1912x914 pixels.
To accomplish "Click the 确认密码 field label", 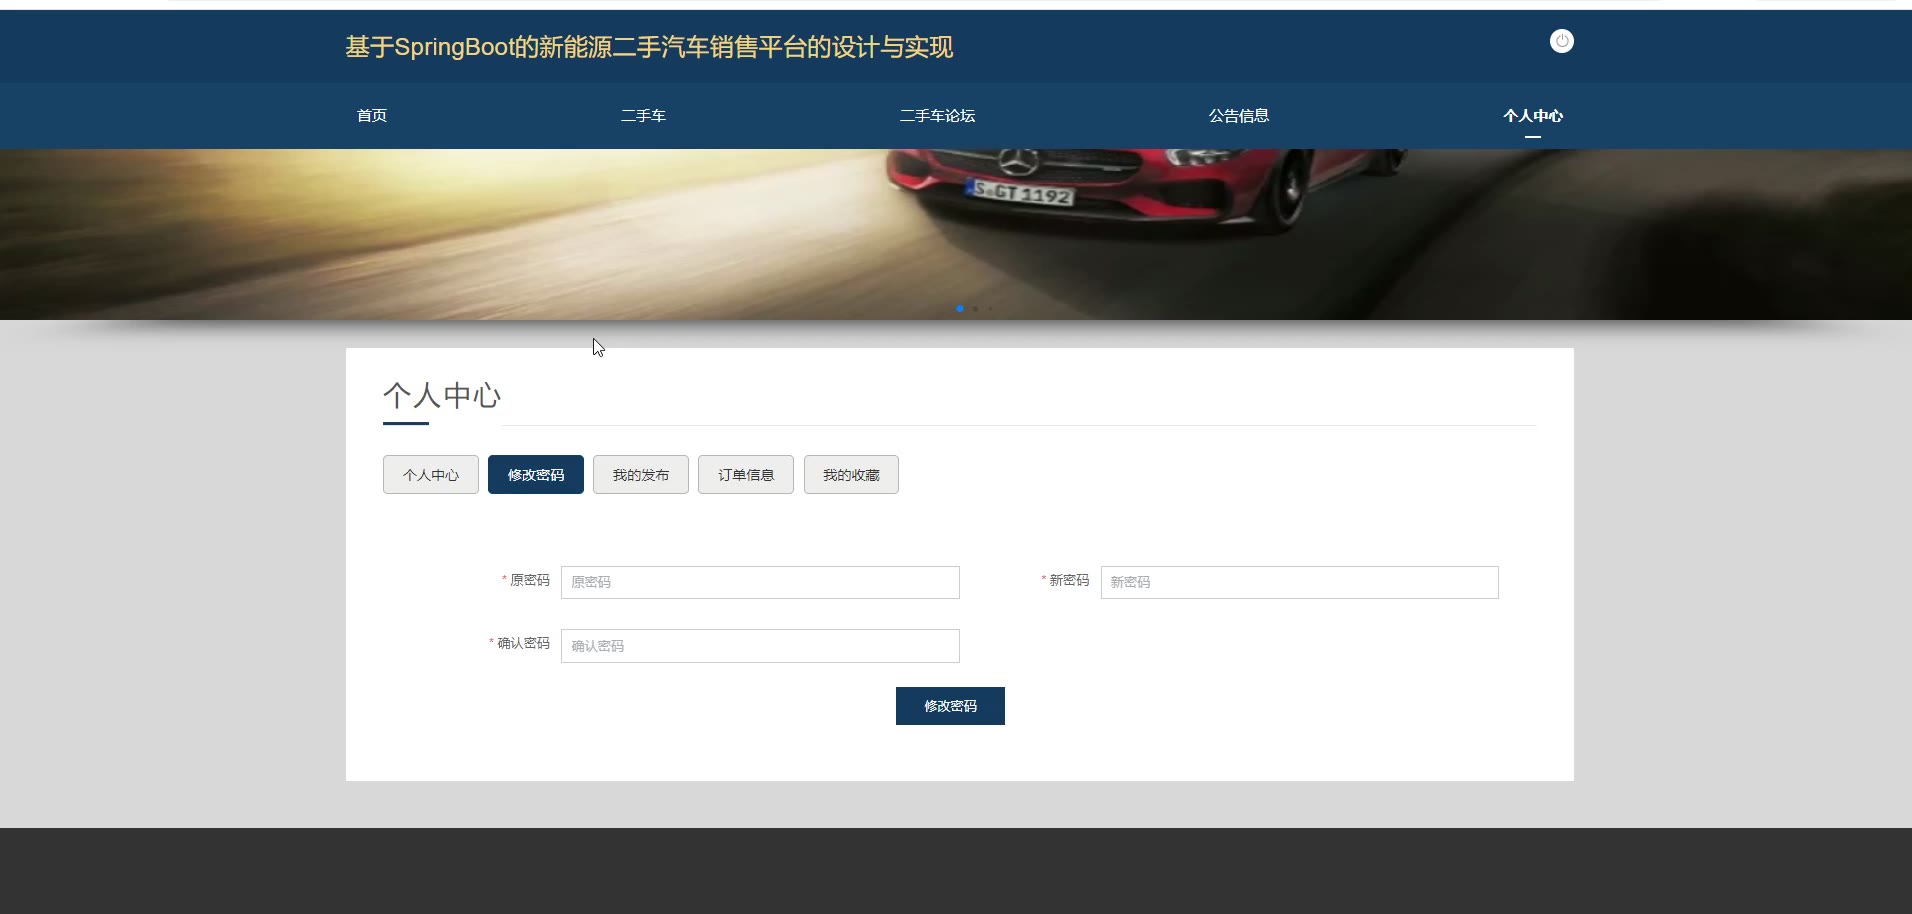I will point(523,643).
